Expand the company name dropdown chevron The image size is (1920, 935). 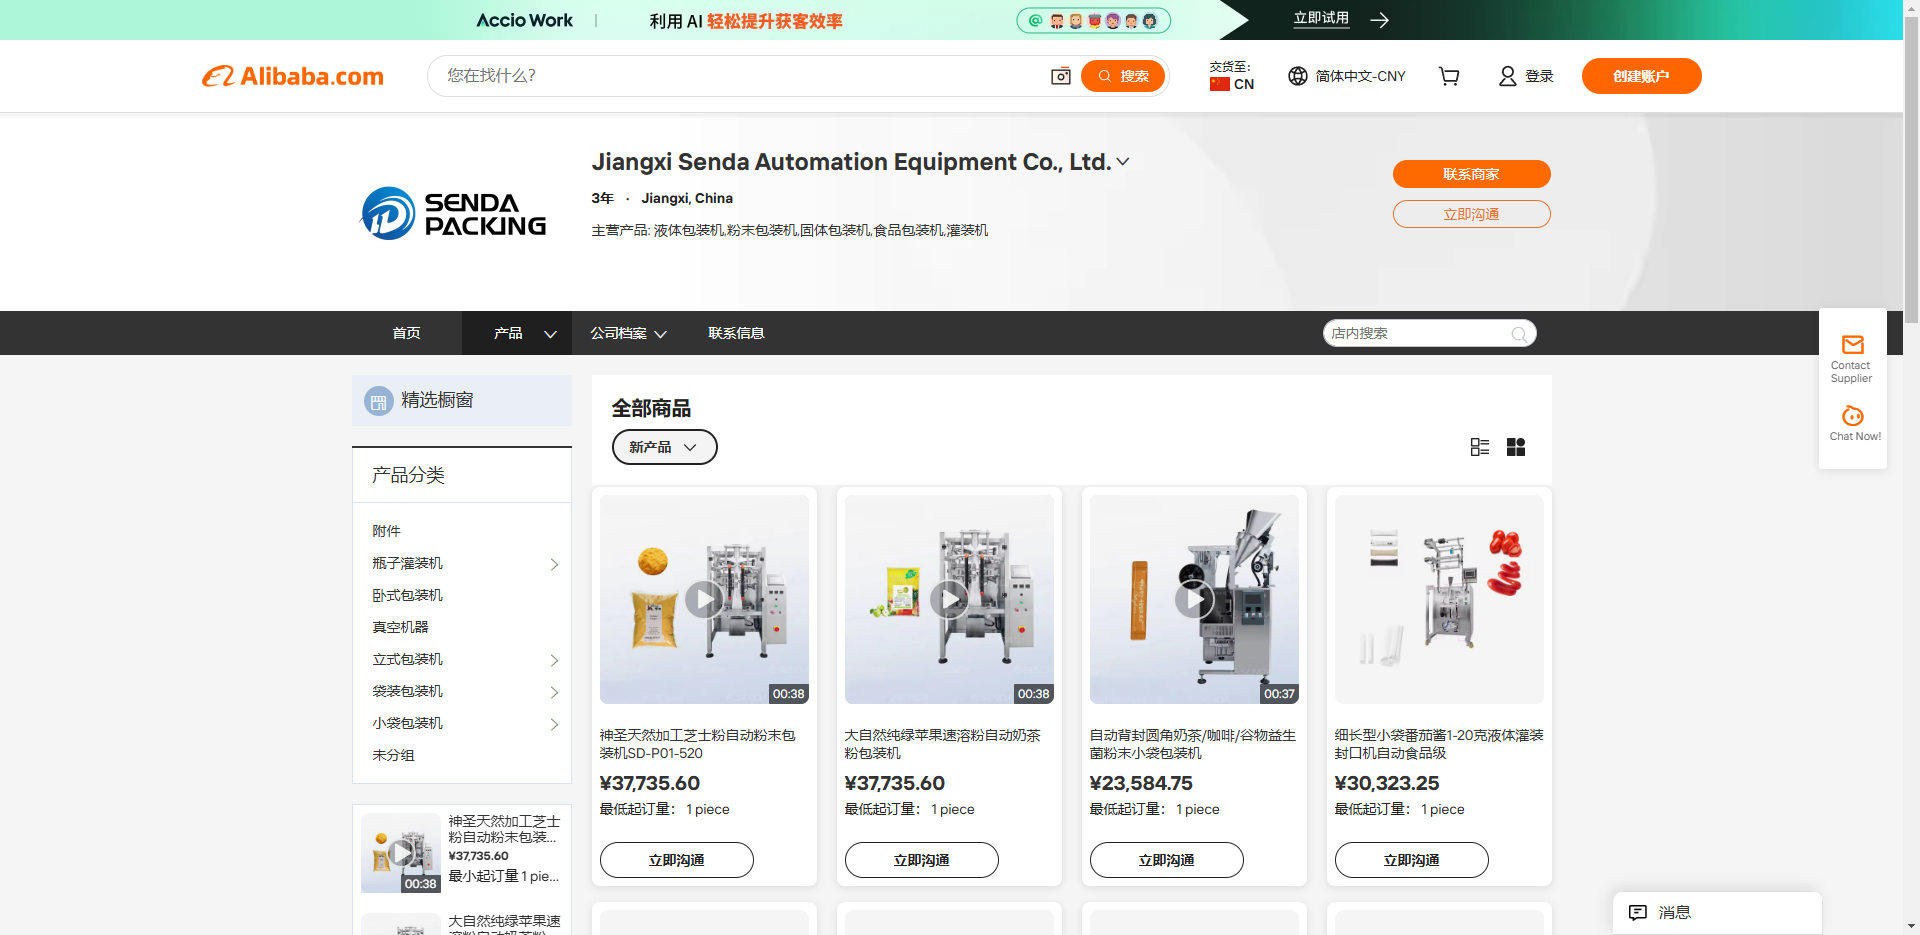click(x=1123, y=162)
